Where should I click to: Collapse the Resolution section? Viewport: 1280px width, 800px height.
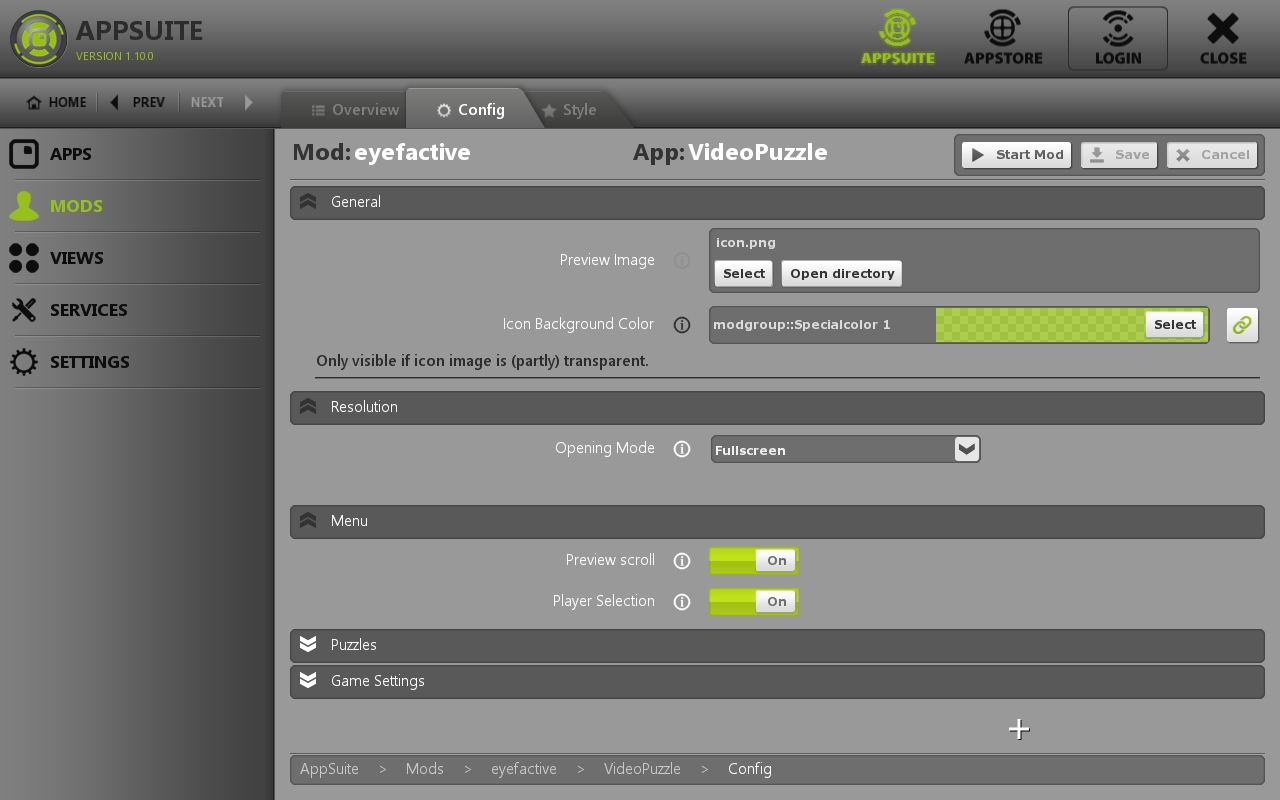click(777, 407)
